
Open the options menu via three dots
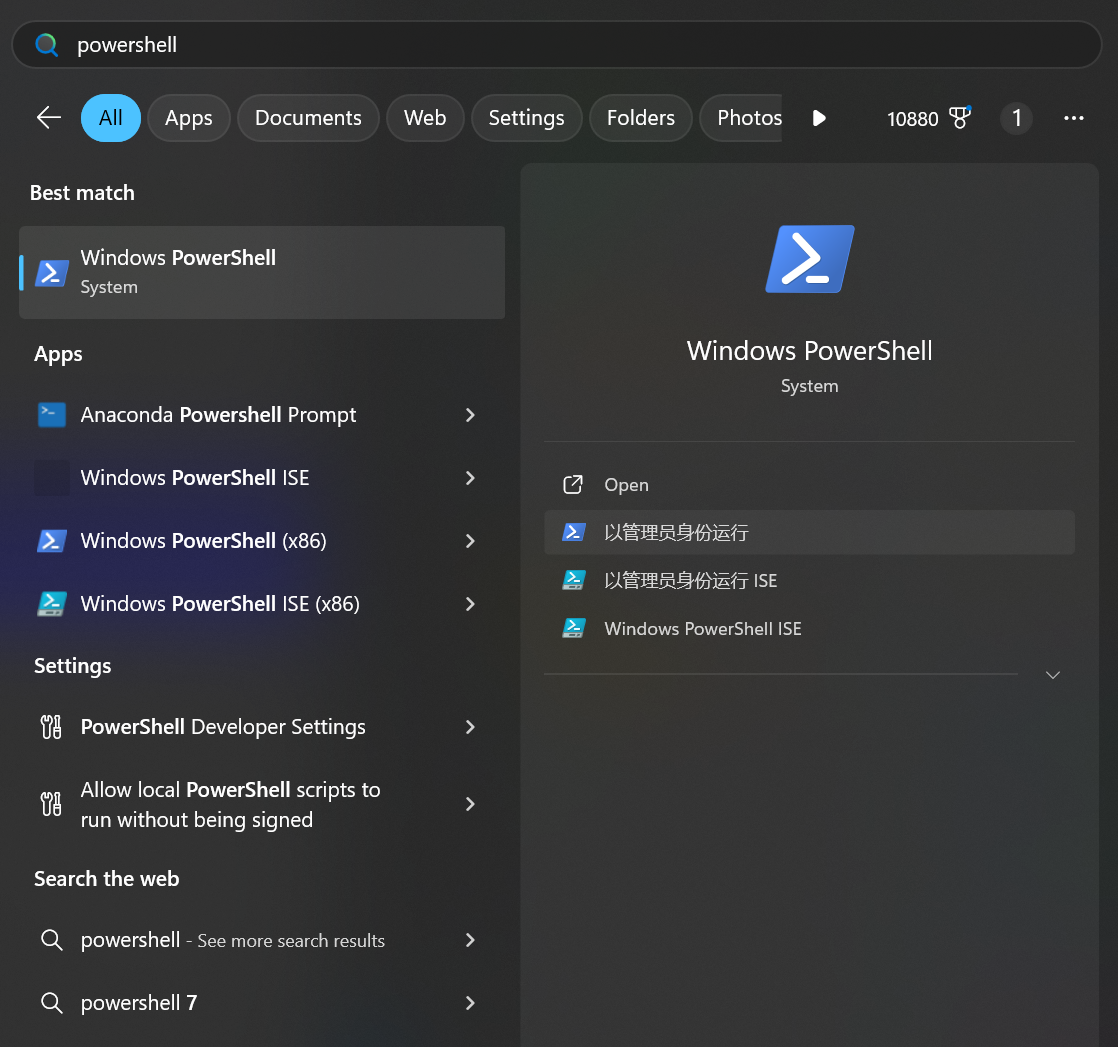point(1073,118)
